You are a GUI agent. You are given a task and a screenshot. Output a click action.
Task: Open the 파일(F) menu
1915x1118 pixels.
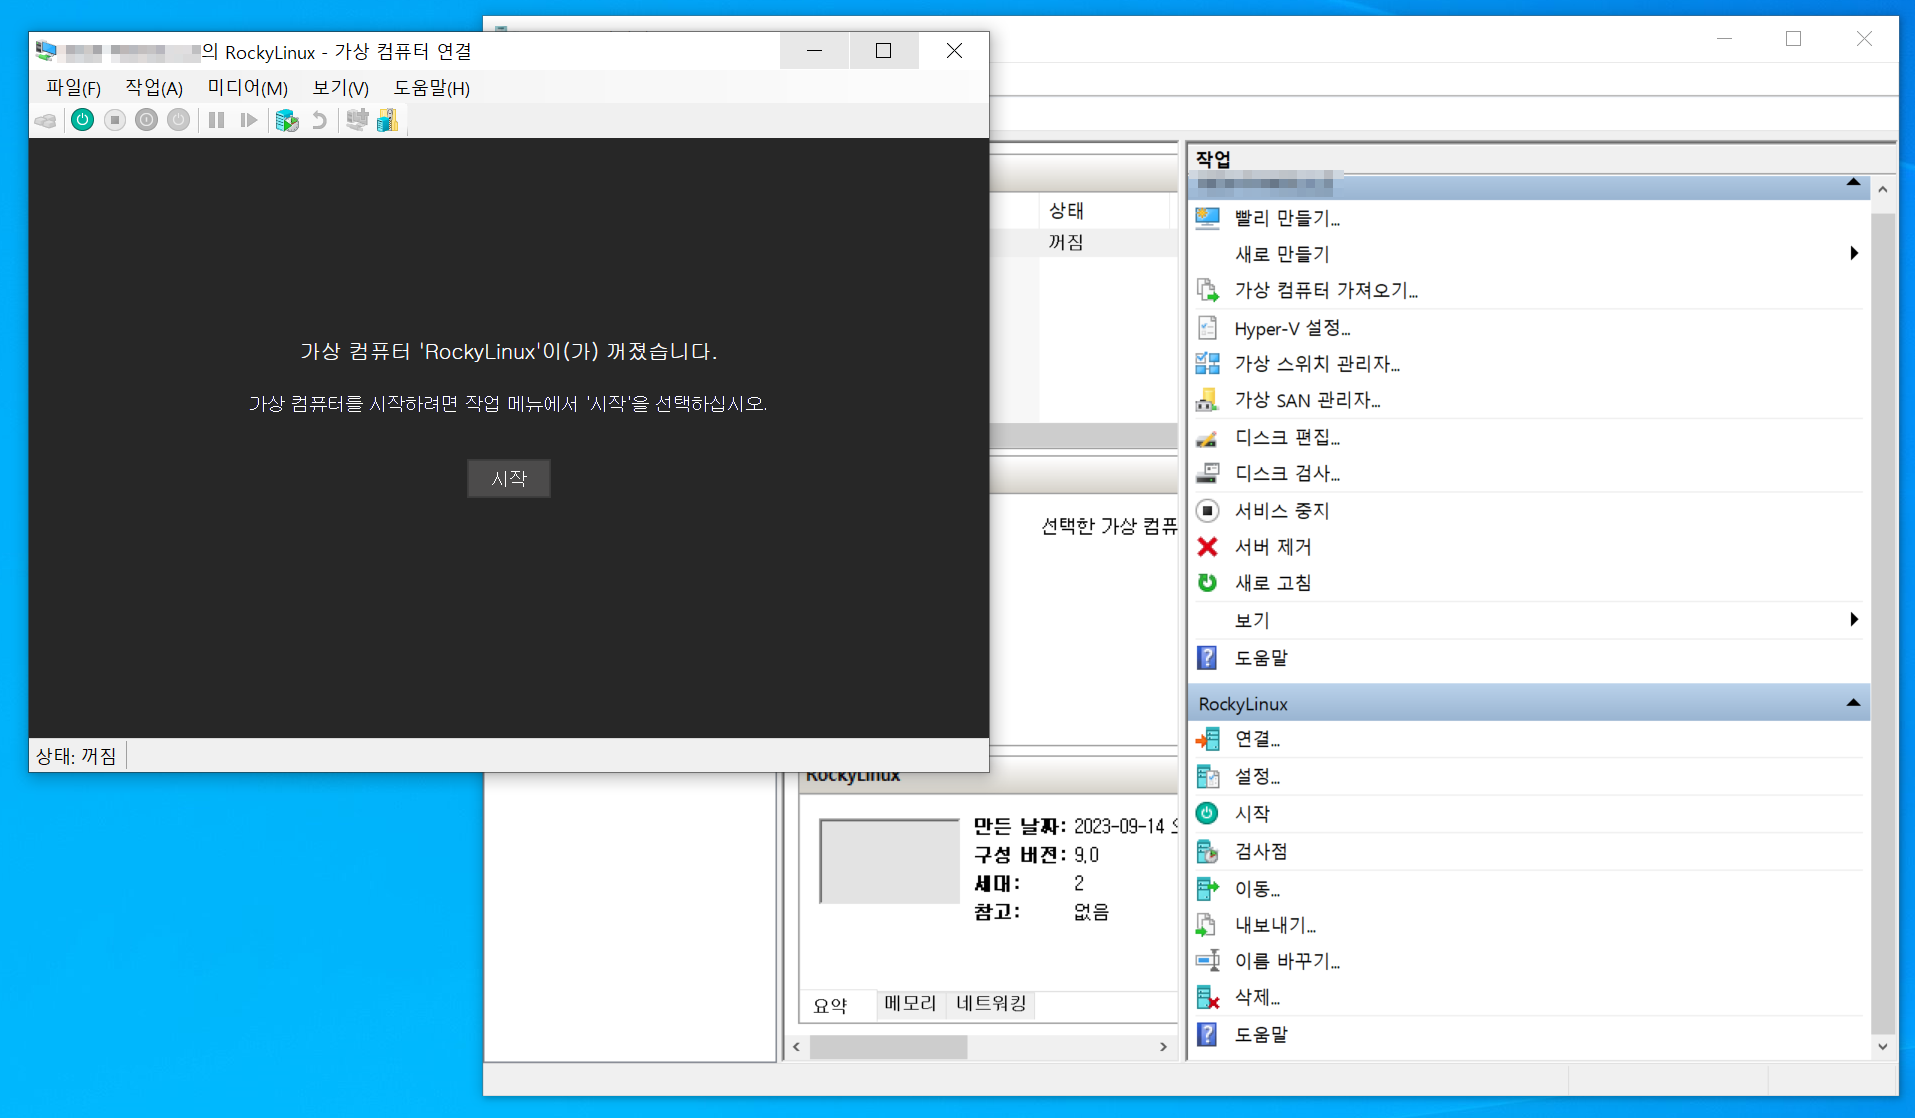click(74, 88)
